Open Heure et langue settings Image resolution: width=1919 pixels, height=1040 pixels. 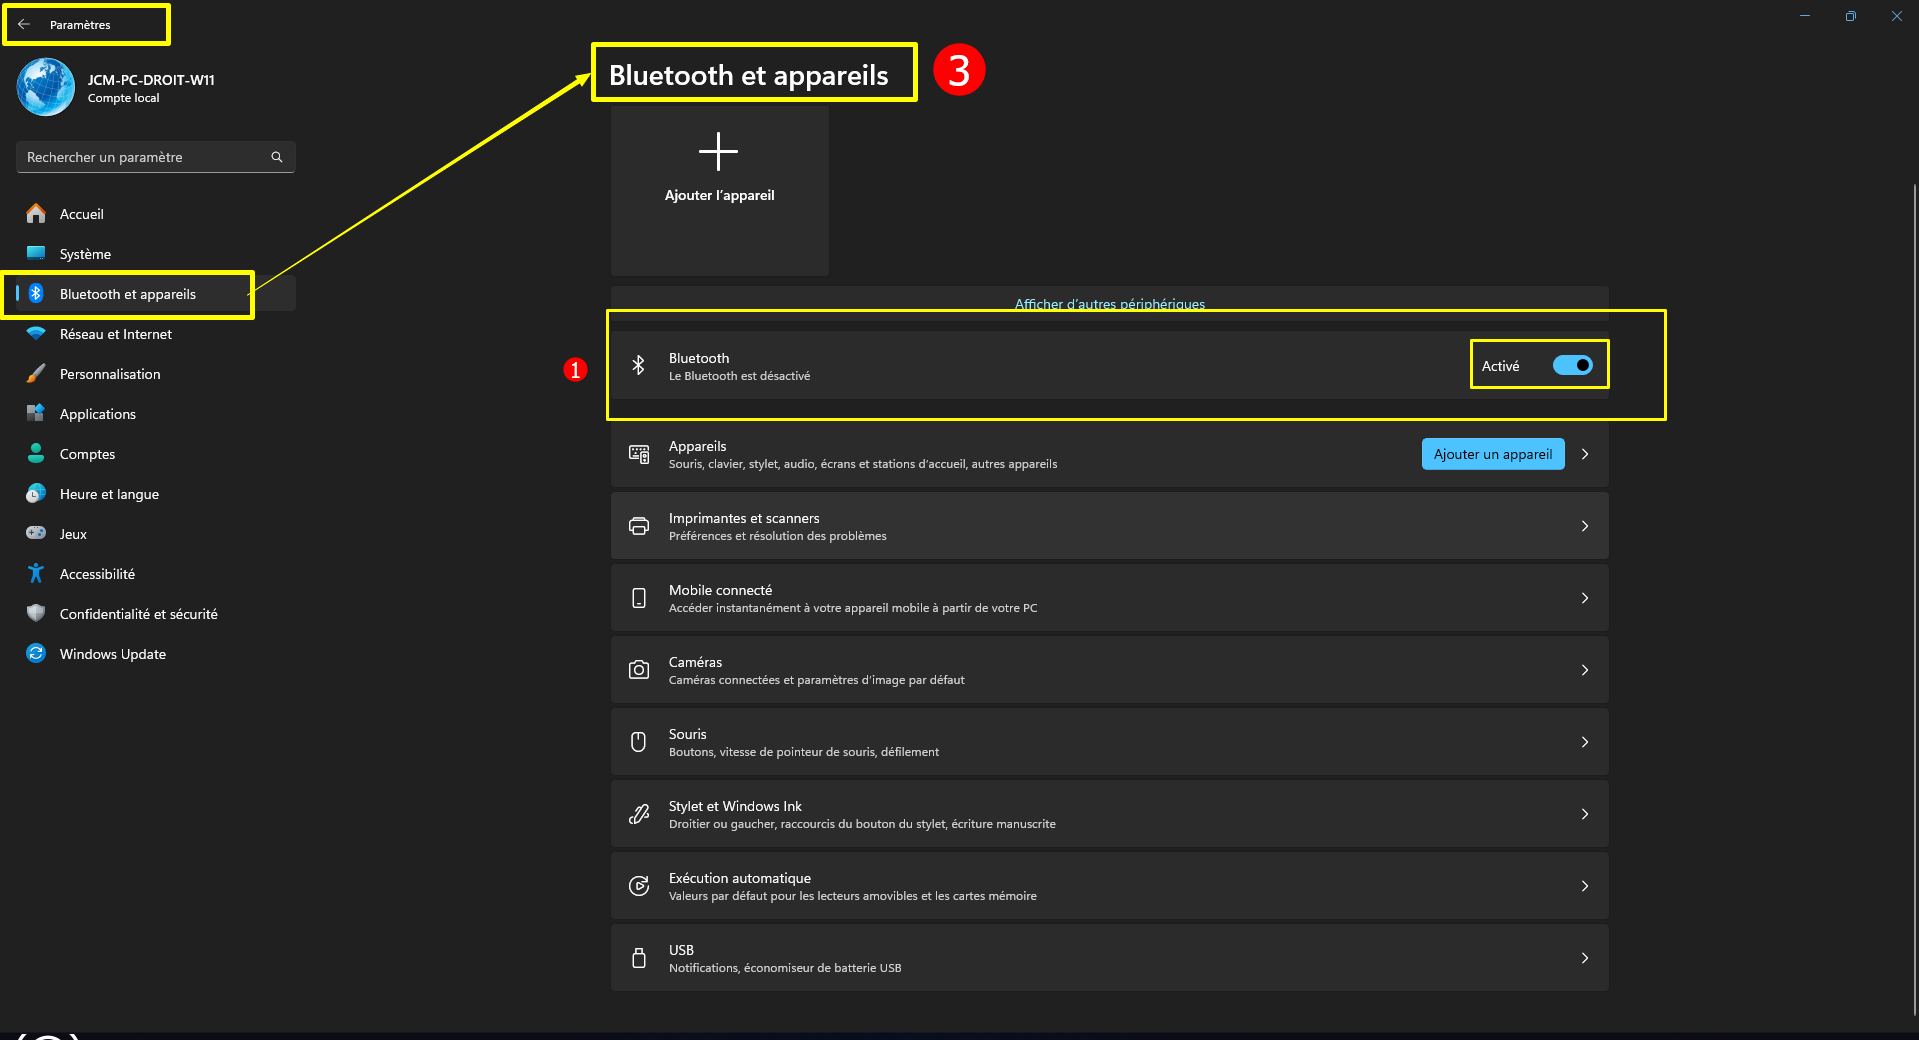pos(156,494)
